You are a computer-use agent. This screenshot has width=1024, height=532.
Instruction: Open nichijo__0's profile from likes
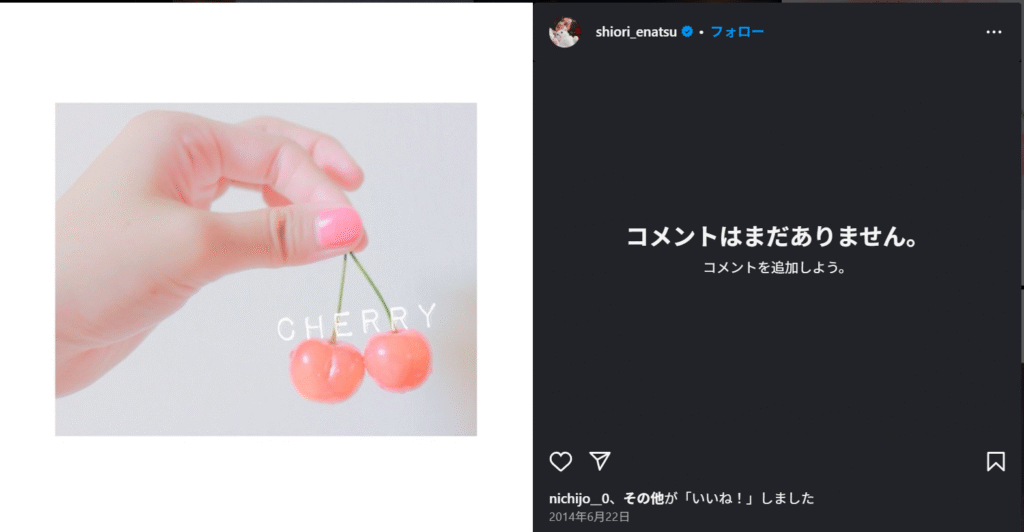click(579, 499)
